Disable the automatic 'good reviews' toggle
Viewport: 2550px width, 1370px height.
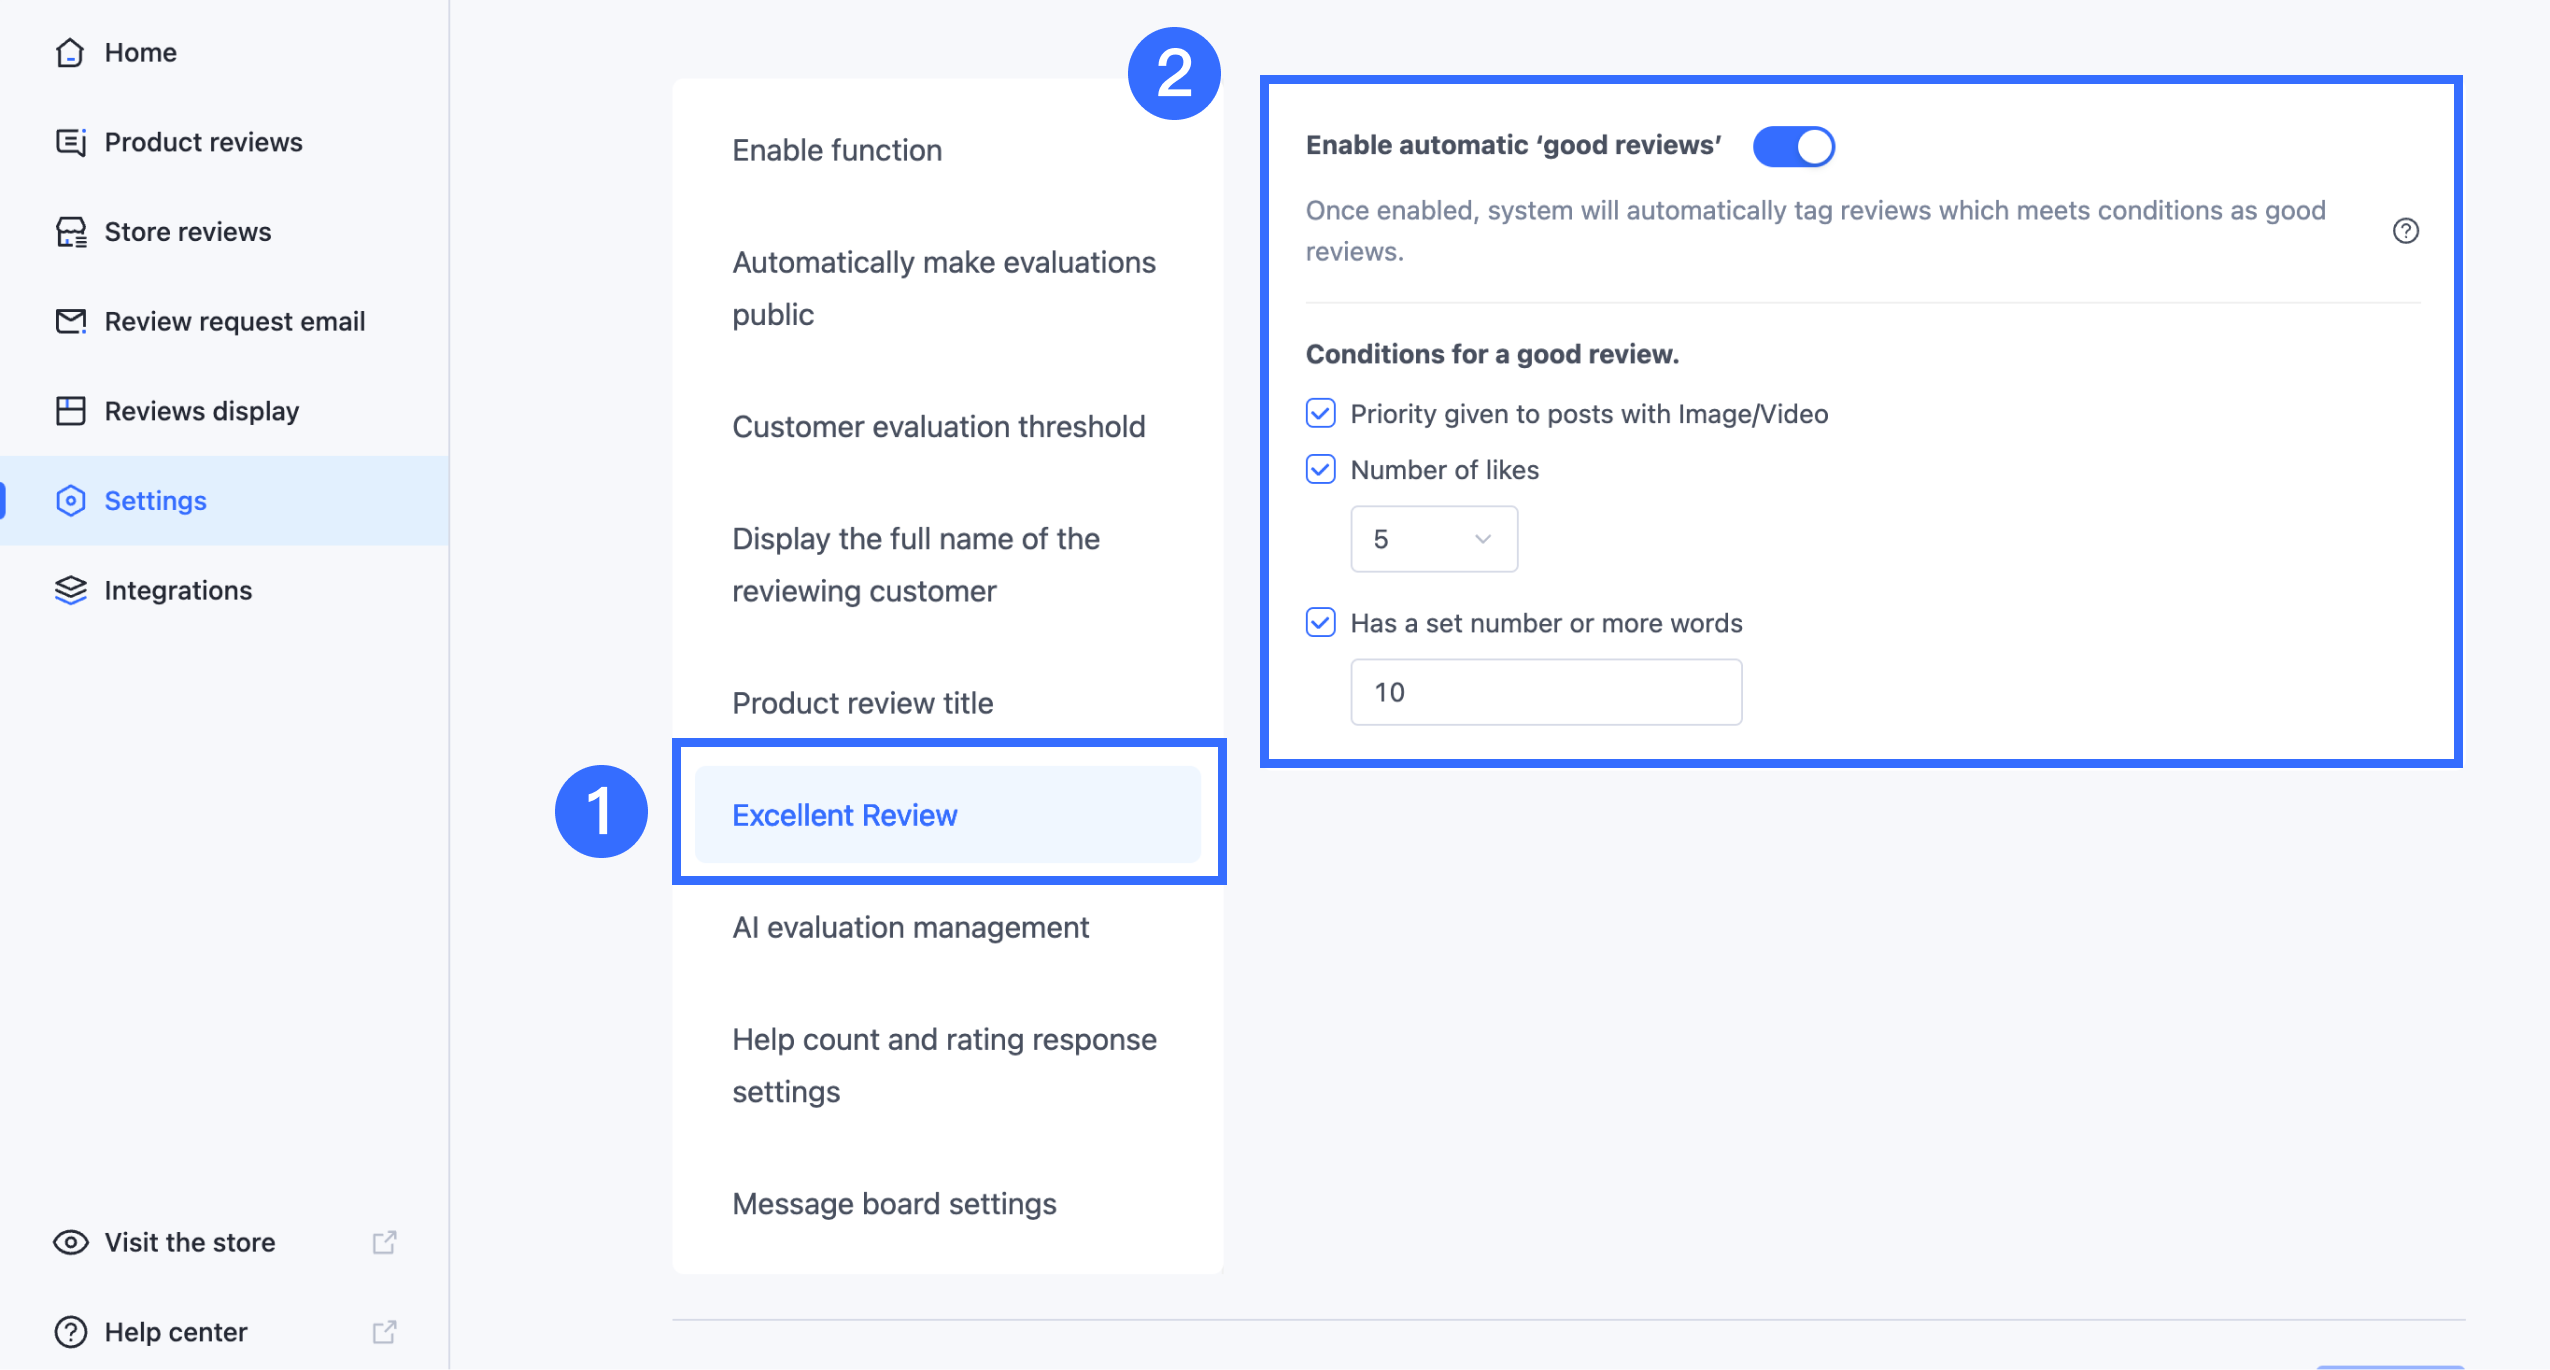tap(1793, 147)
